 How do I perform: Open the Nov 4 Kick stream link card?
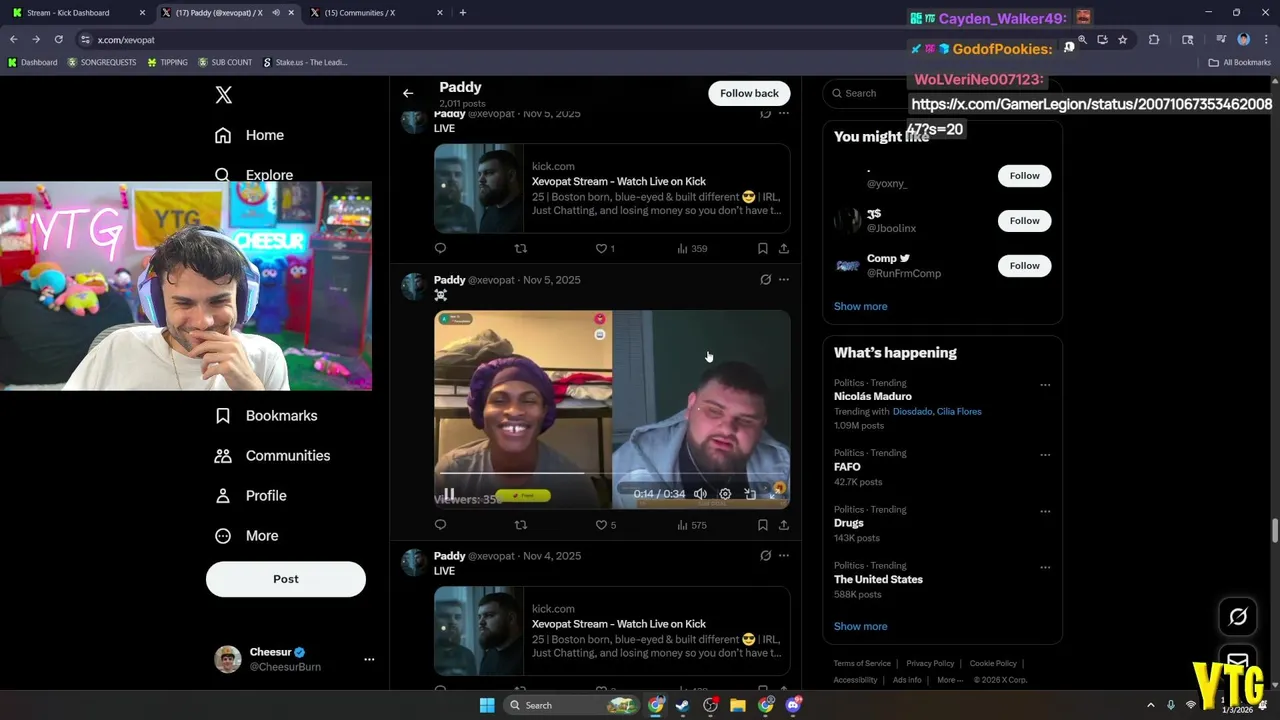[x=612, y=631]
